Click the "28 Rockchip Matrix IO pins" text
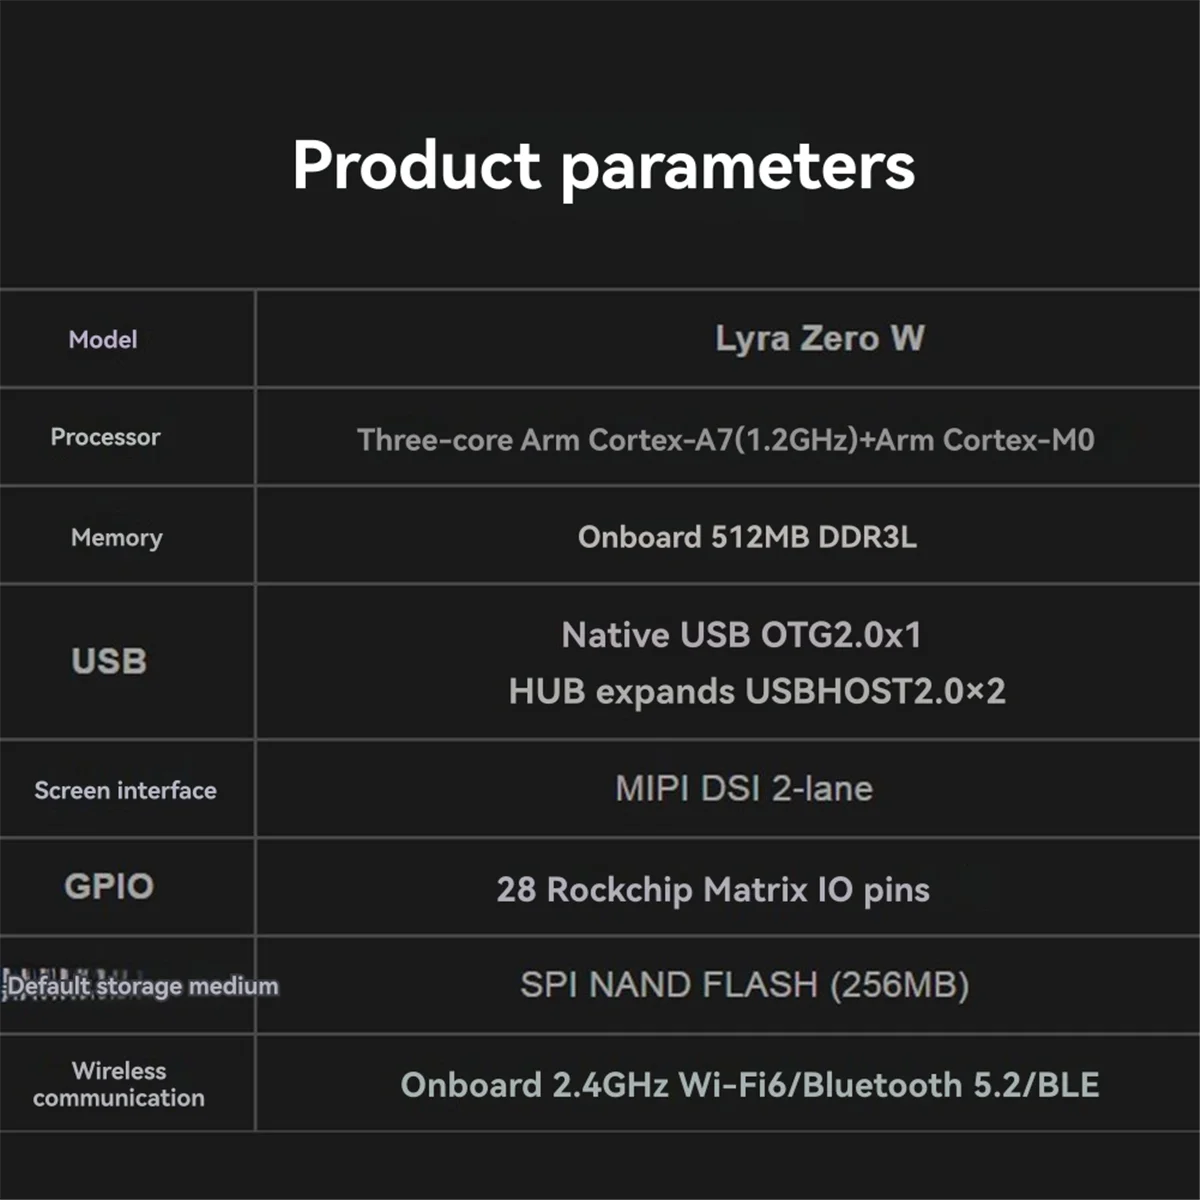Screen dimensions: 1200x1200 pyautogui.click(x=713, y=889)
